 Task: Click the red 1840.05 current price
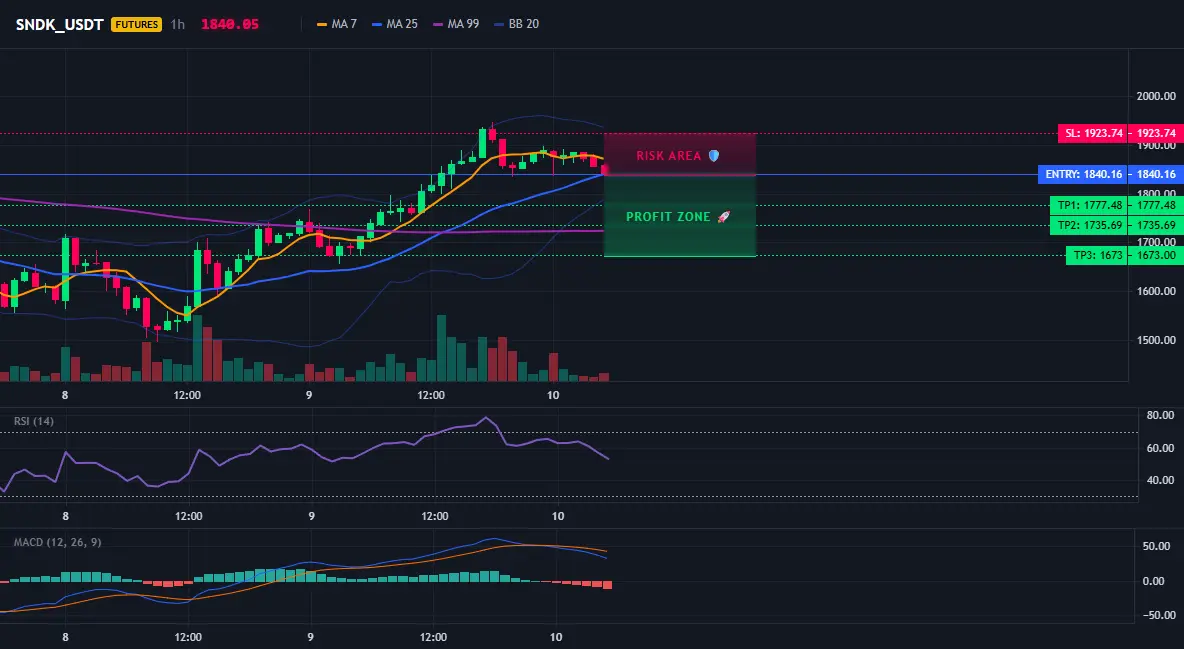pyautogui.click(x=230, y=24)
